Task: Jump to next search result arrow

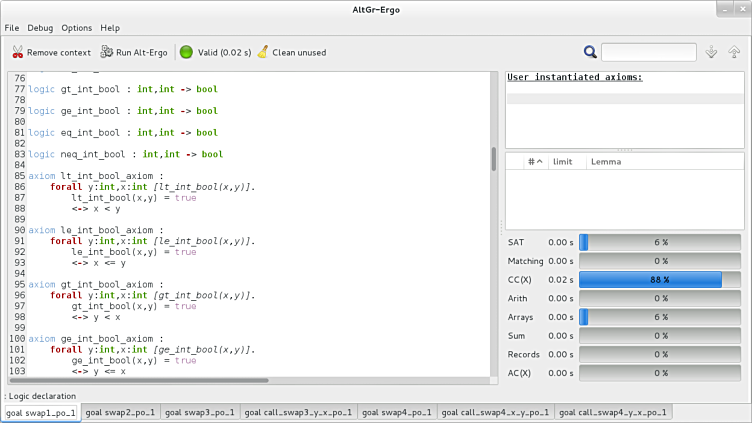Action: click(712, 52)
